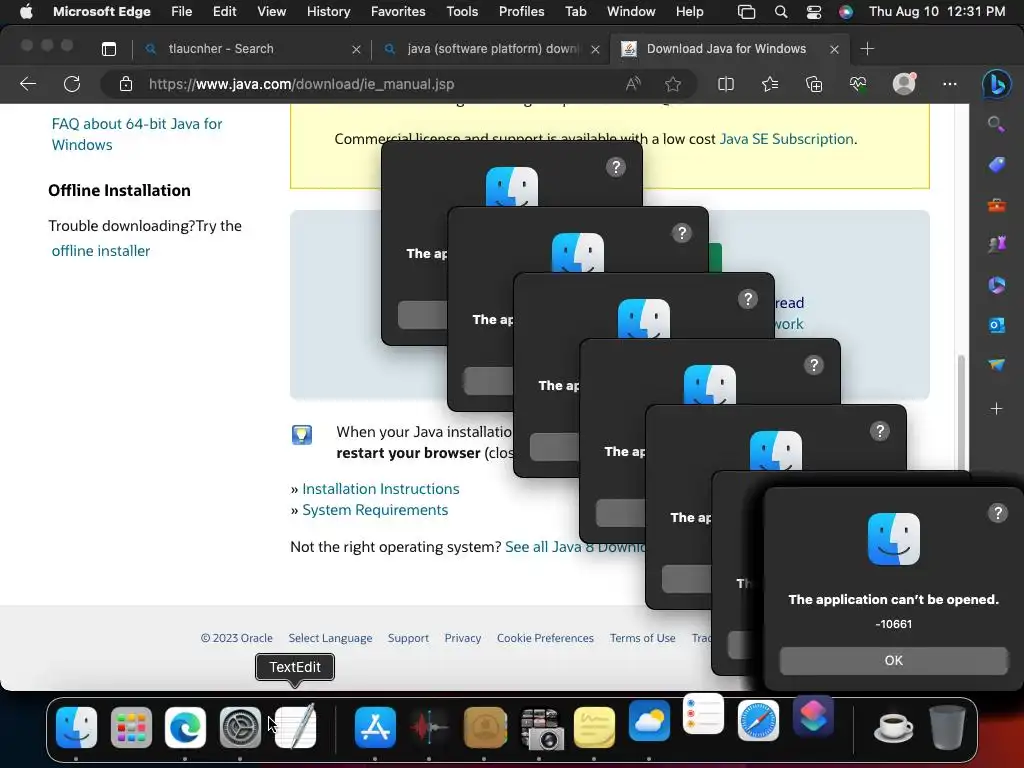Screen dimensions: 1024x768
Task: Open Installation Instructions link
Action: pos(381,488)
